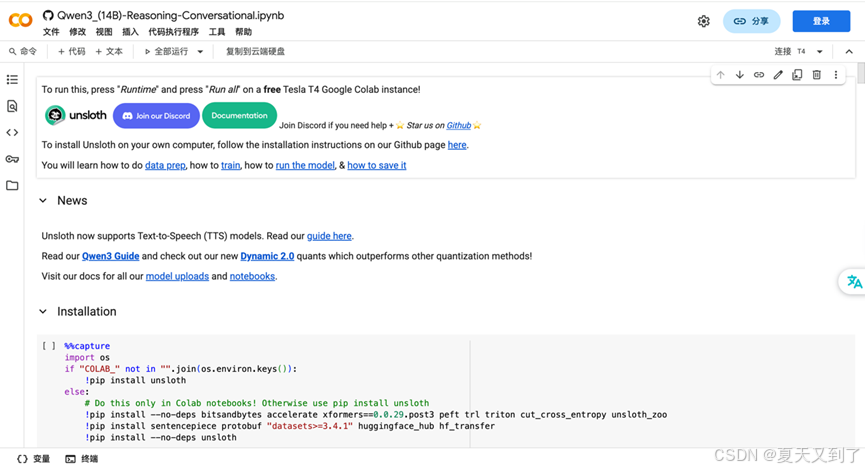Move cell up arrow icon
The image size is (865, 470).
pos(720,75)
